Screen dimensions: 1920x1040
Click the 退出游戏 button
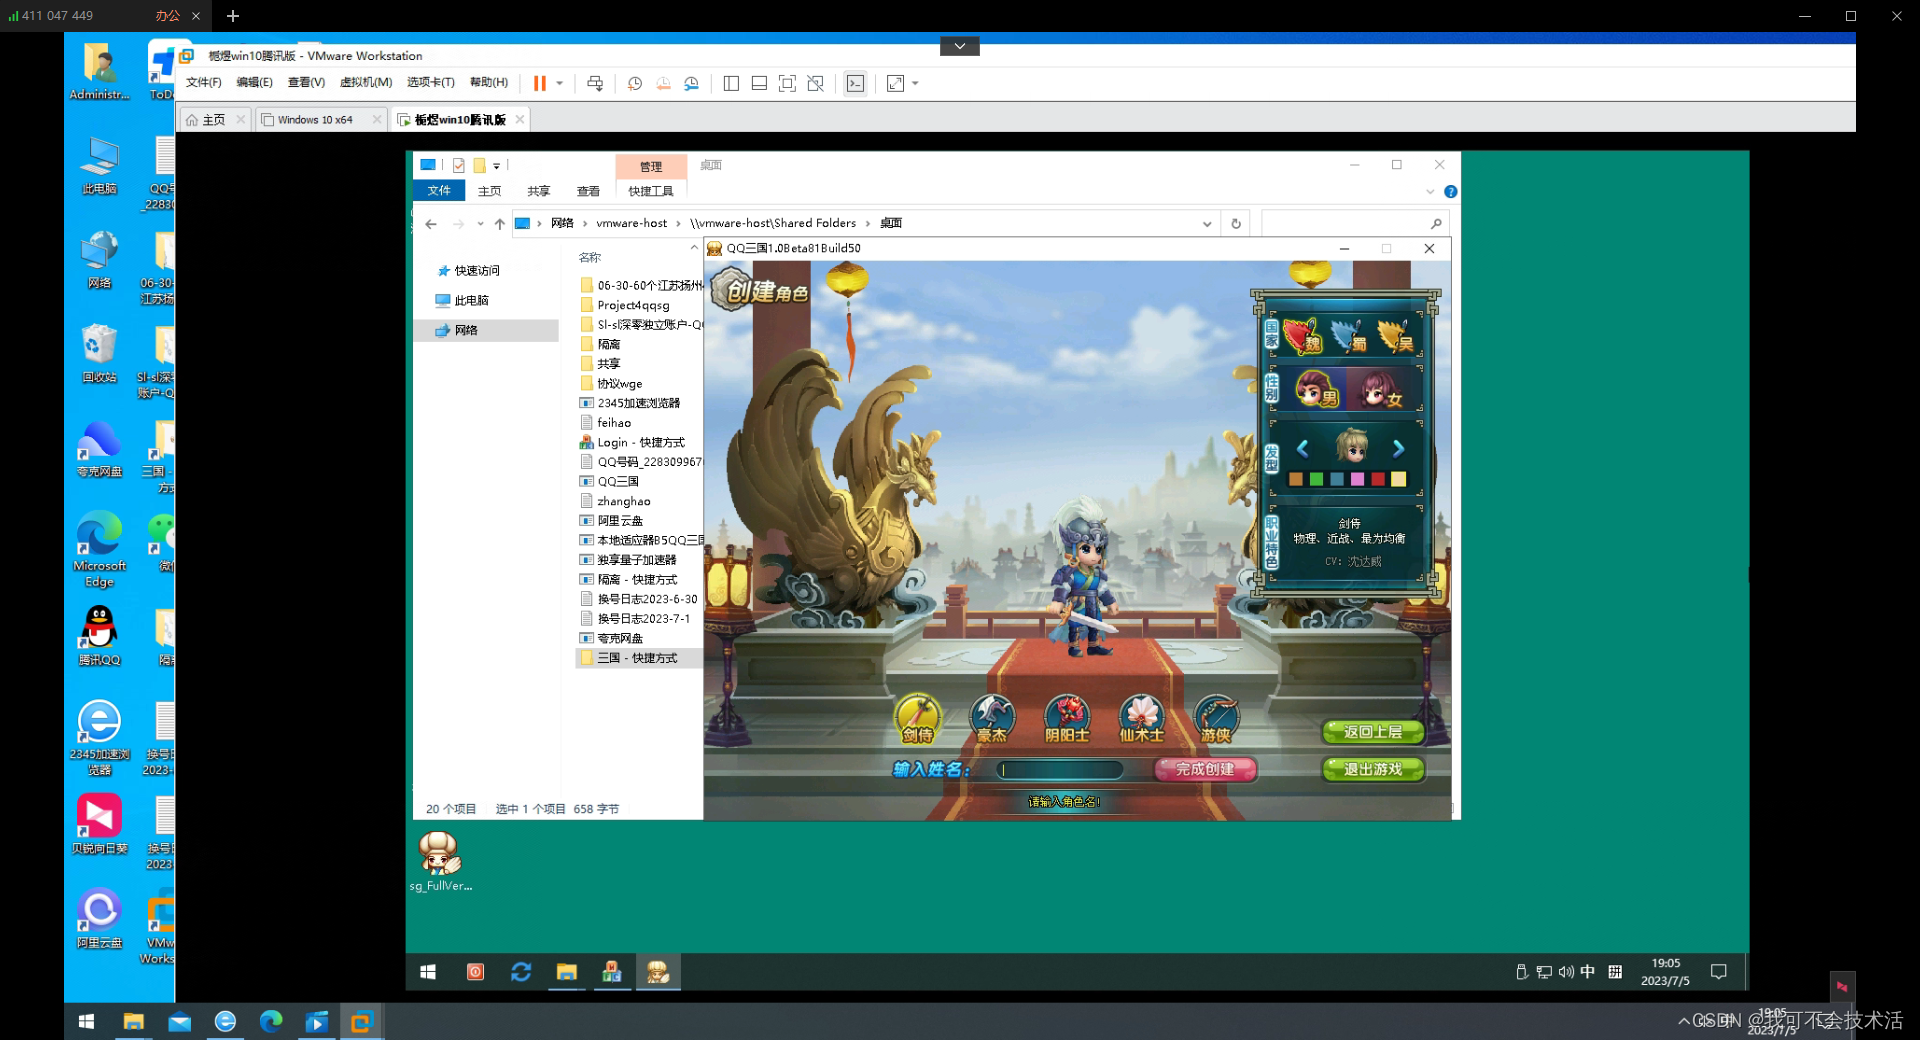[1373, 769]
